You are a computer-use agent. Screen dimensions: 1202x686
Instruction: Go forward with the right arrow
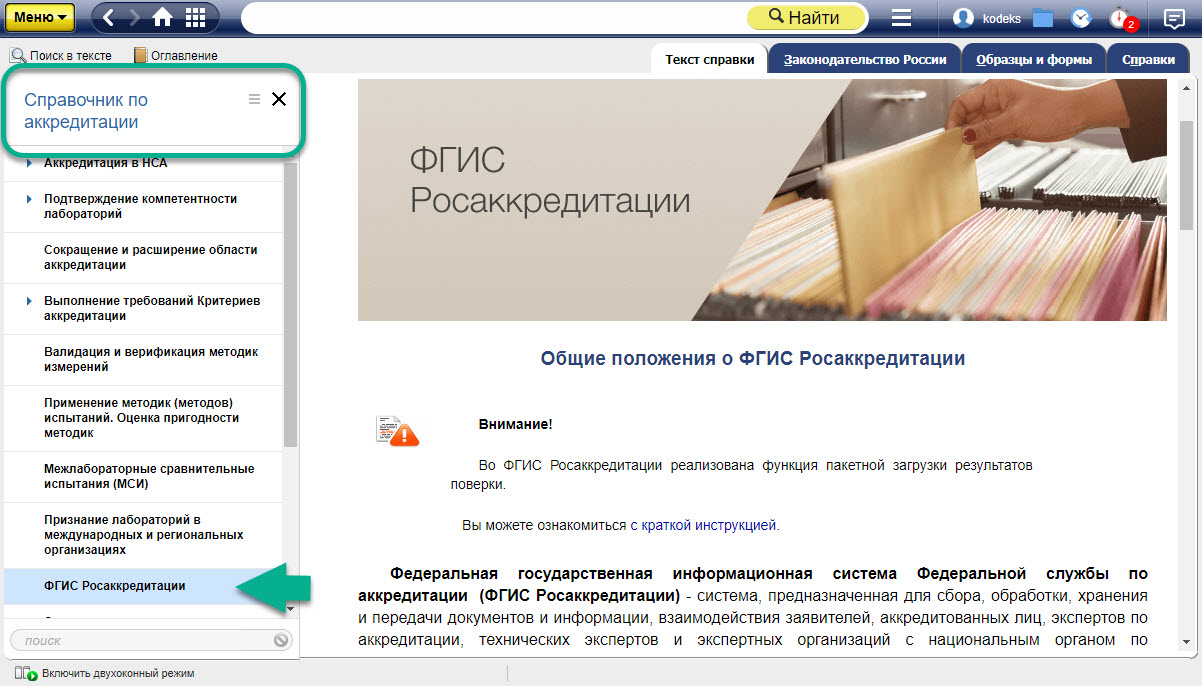[134, 18]
